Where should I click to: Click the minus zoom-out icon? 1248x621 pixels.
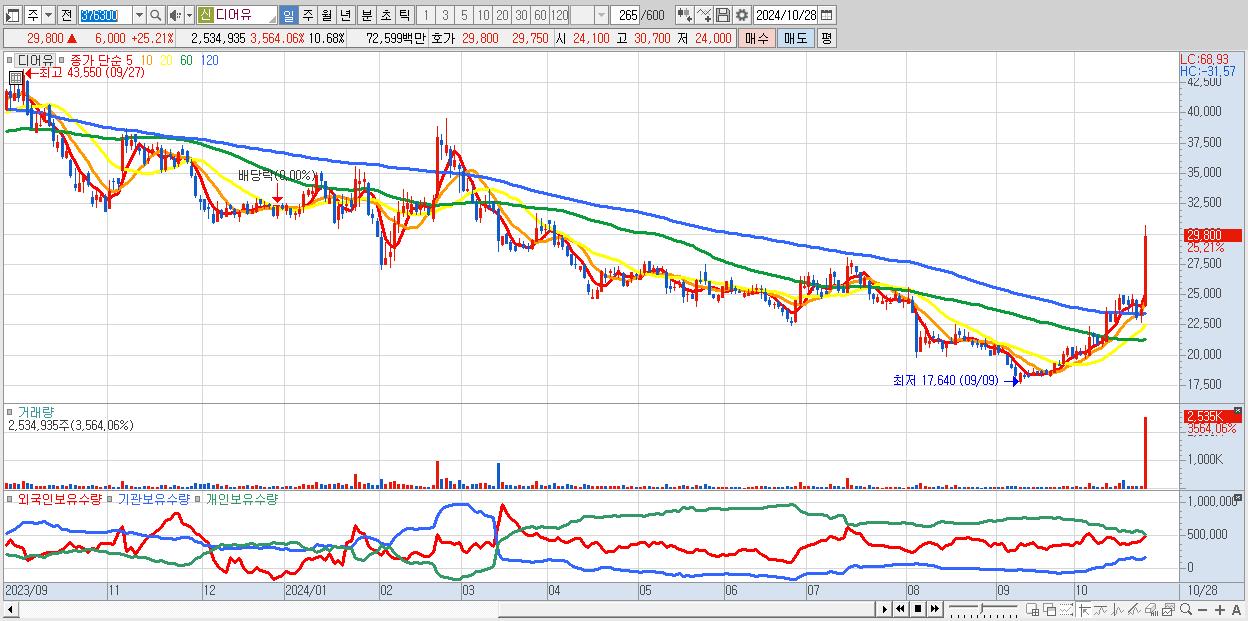[1203, 610]
